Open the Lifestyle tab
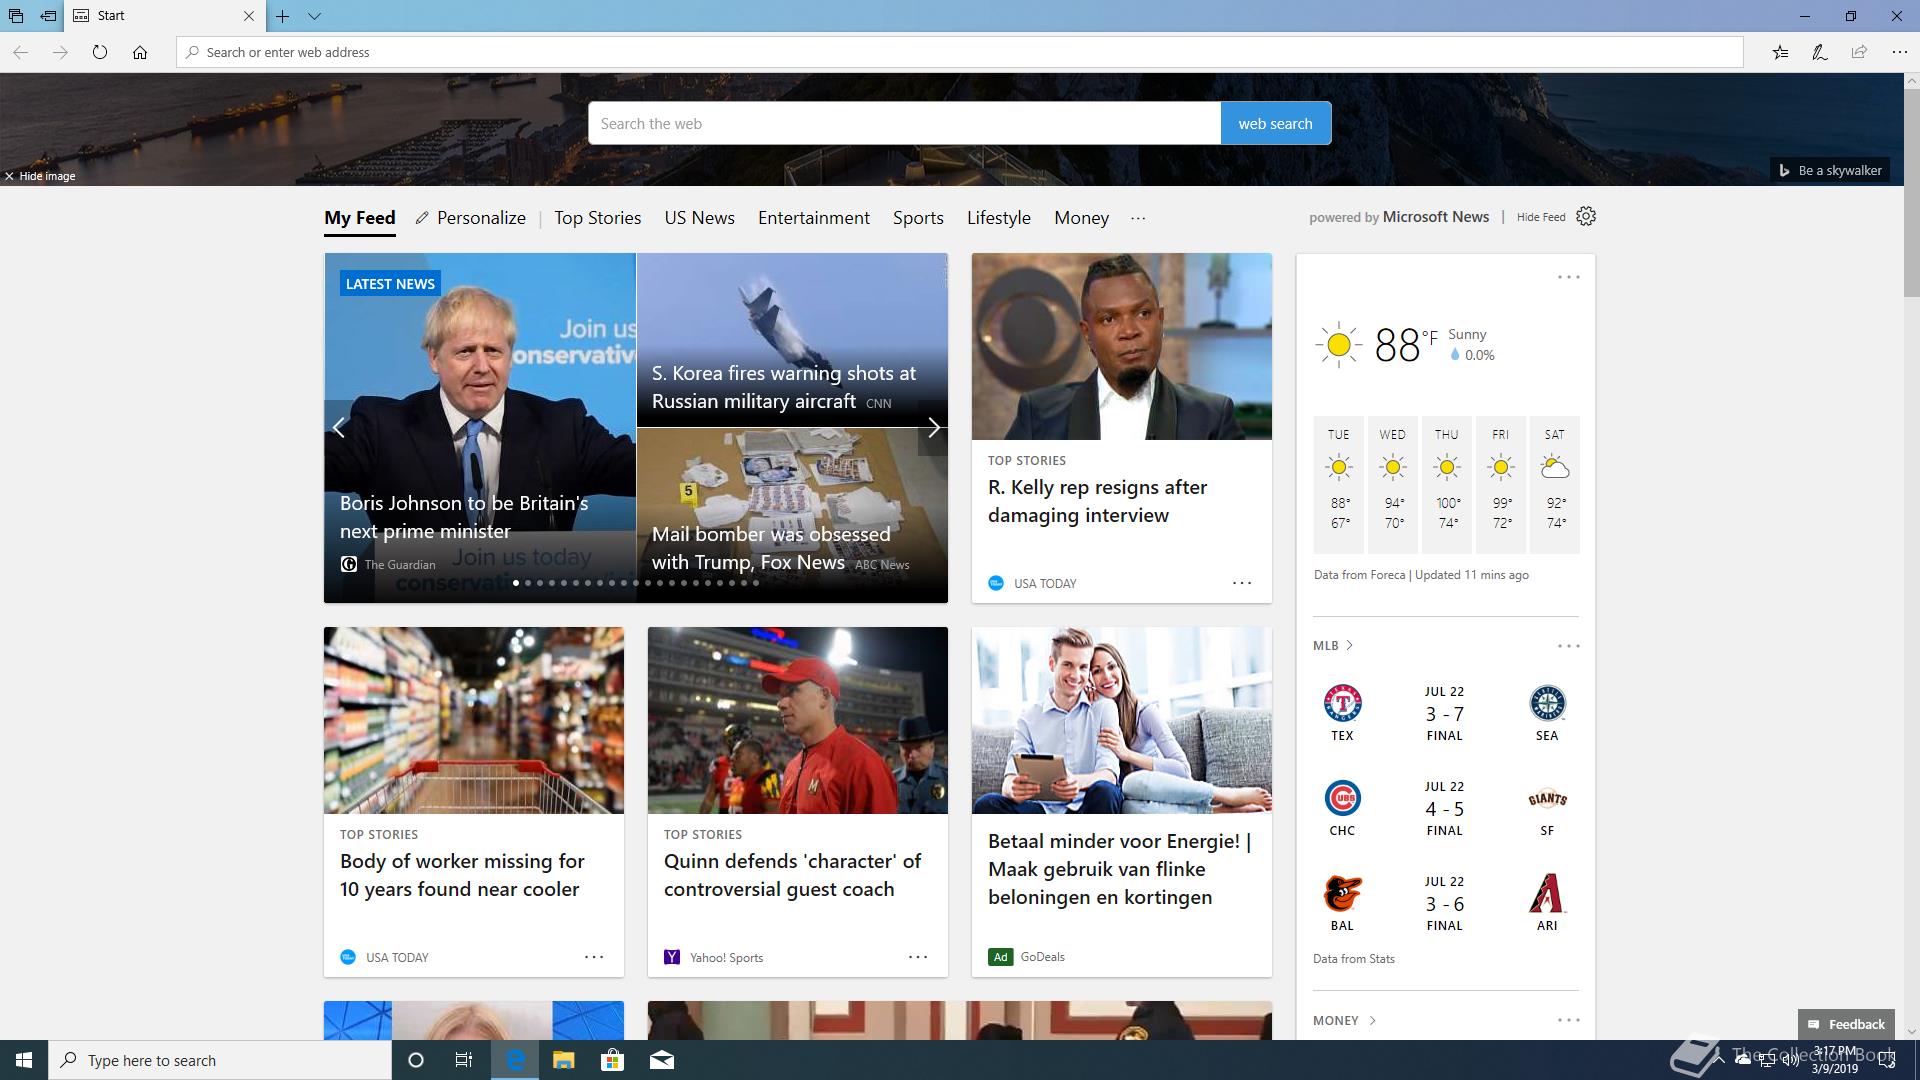1920x1080 pixels. (999, 218)
